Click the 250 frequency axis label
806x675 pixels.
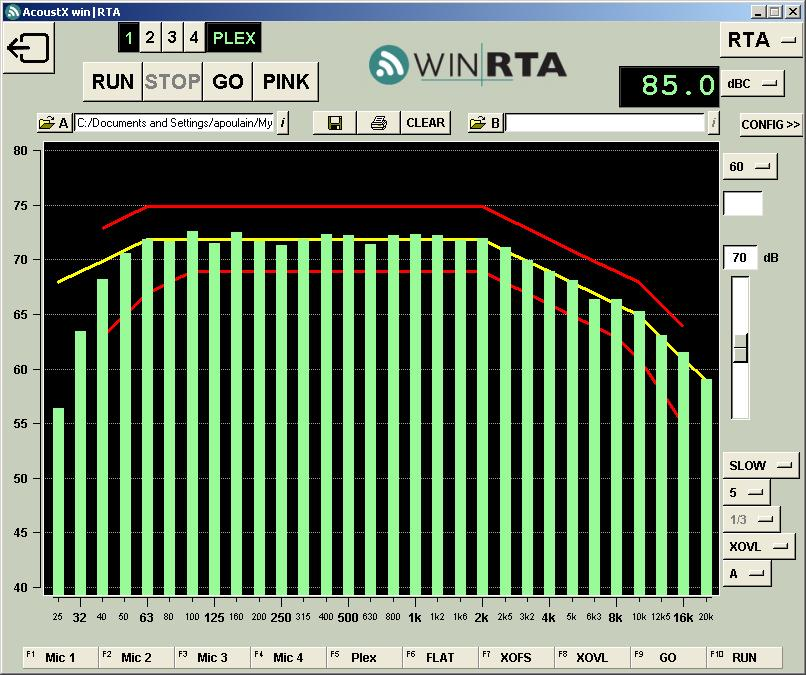click(281, 617)
